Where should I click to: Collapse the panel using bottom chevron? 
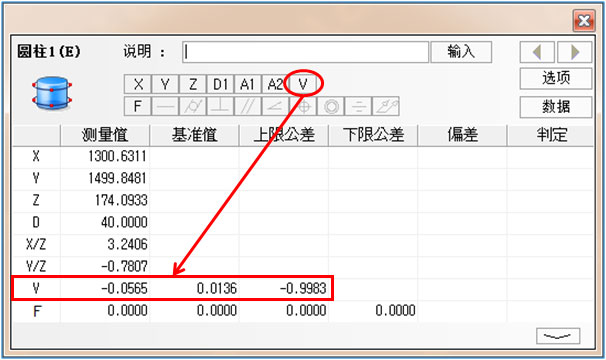(558, 336)
